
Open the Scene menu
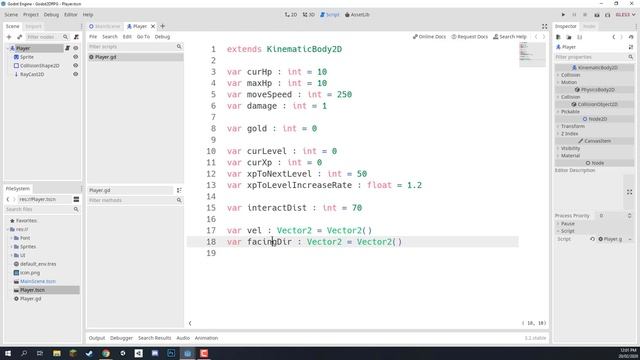[x=11, y=15]
